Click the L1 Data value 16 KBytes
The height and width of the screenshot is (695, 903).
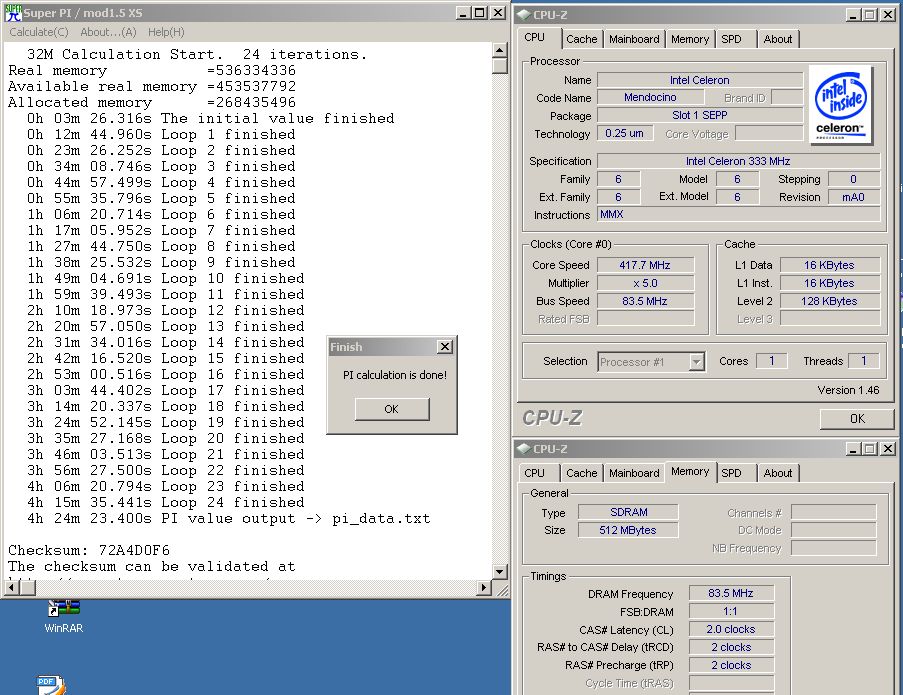click(829, 265)
